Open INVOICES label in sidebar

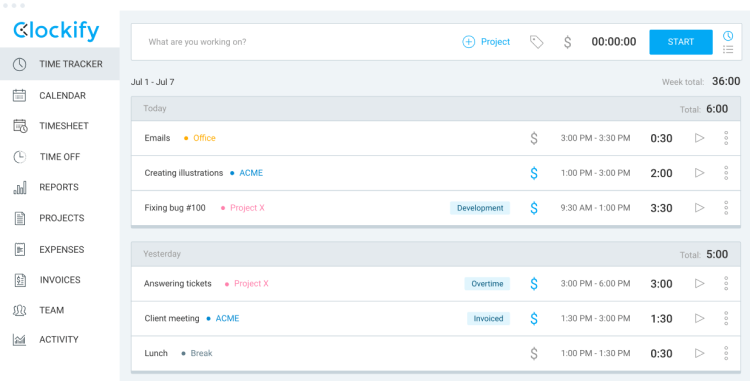60,280
